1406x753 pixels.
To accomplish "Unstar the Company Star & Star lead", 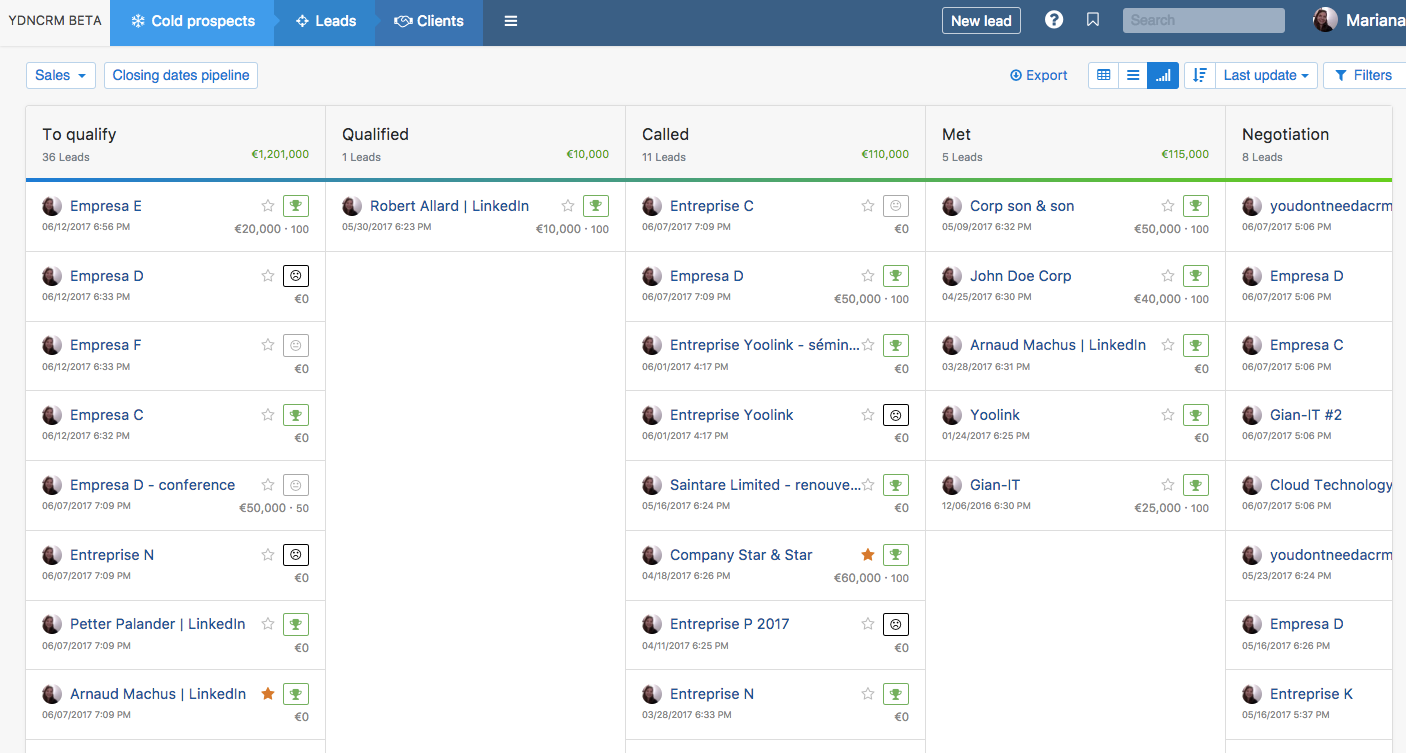I will (x=867, y=554).
